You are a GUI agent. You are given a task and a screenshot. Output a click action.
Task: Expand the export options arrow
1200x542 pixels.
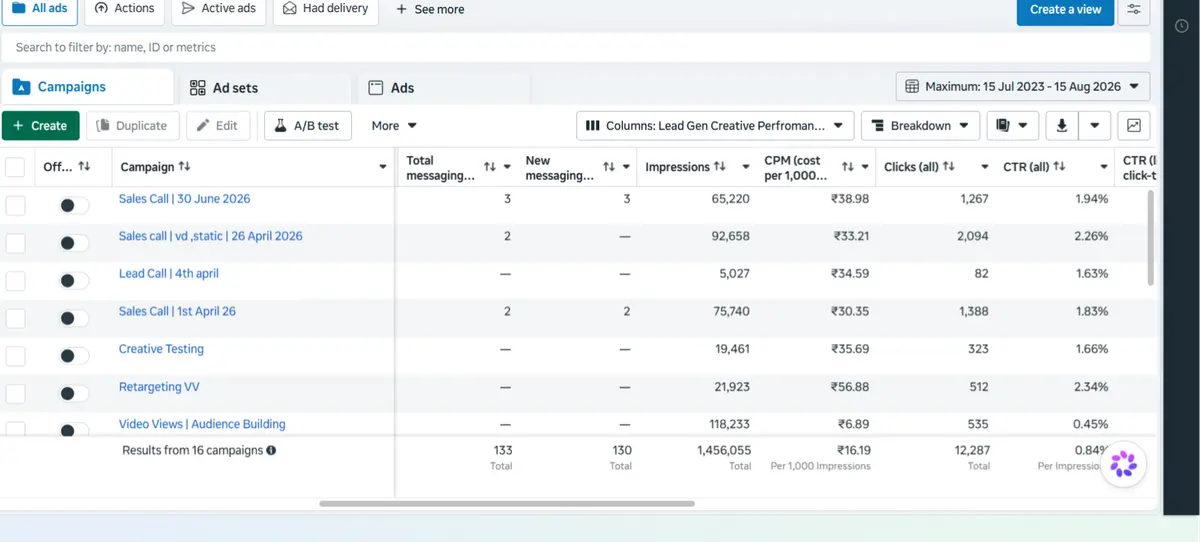point(1095,125)
